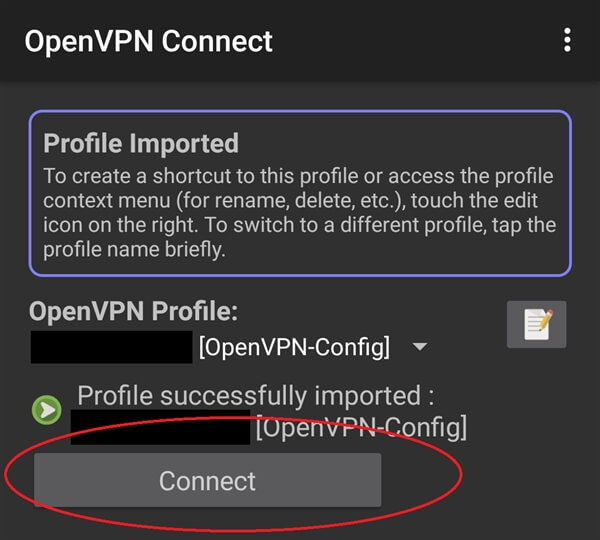Click the "OpenVPN Connect" app title

pos(148,41)
